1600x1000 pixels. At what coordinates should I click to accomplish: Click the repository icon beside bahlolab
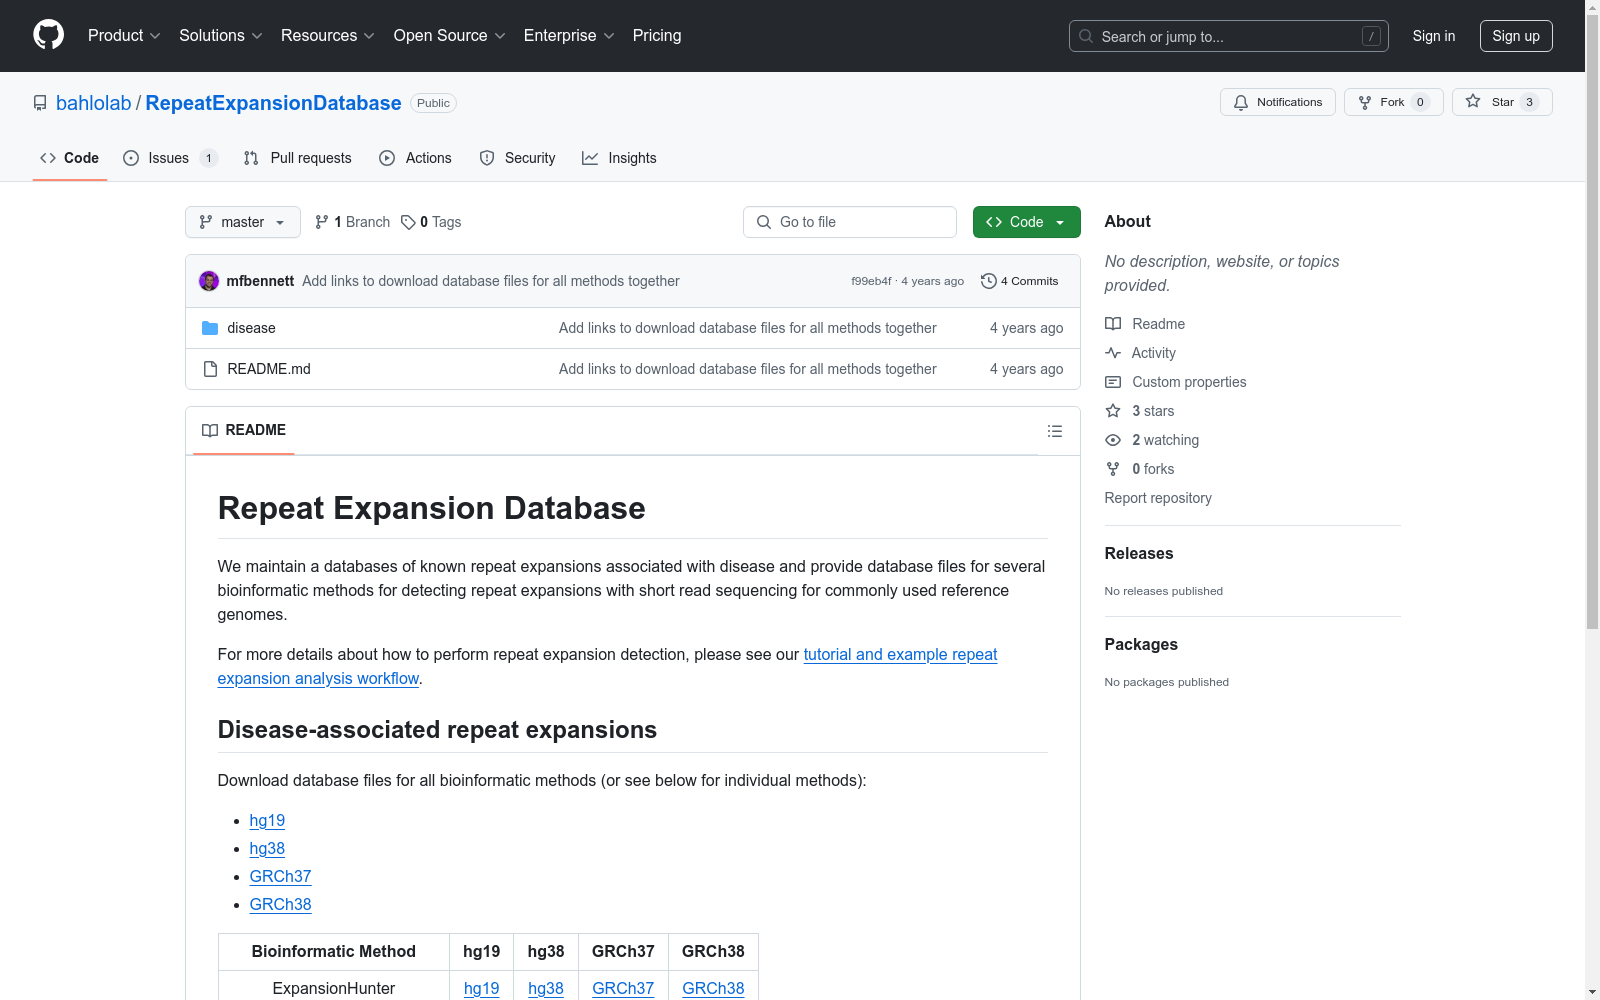pos(40,103)
